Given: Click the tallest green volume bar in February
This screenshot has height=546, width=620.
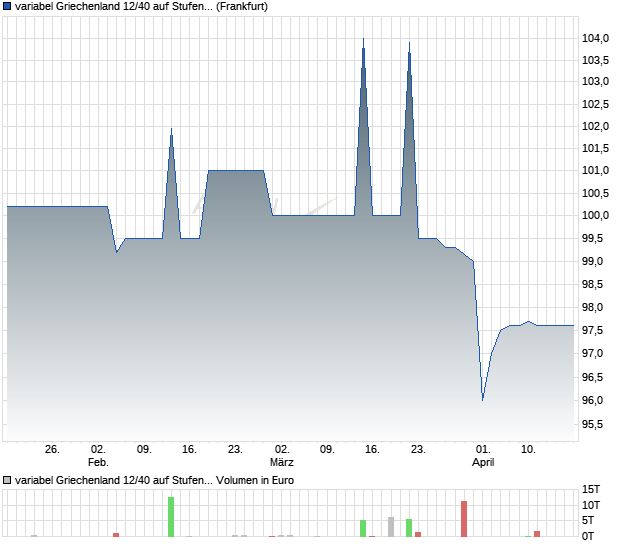Looking at the screenshot, I should 171,517.
